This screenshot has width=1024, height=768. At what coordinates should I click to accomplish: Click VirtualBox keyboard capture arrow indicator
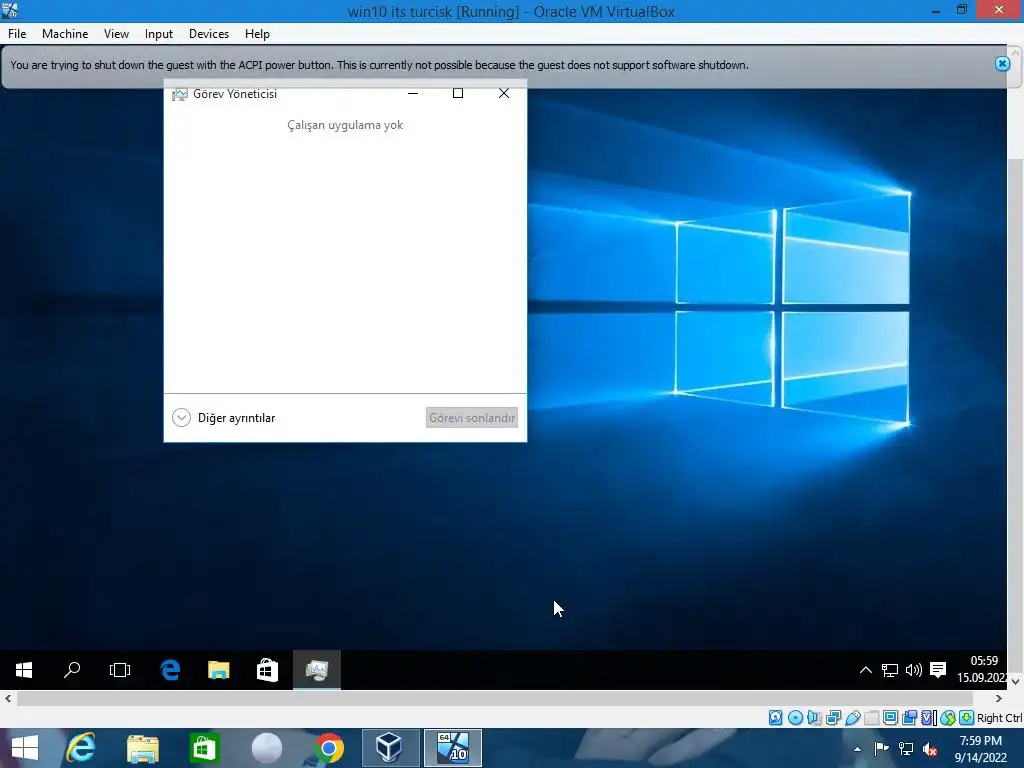(967, 718)
